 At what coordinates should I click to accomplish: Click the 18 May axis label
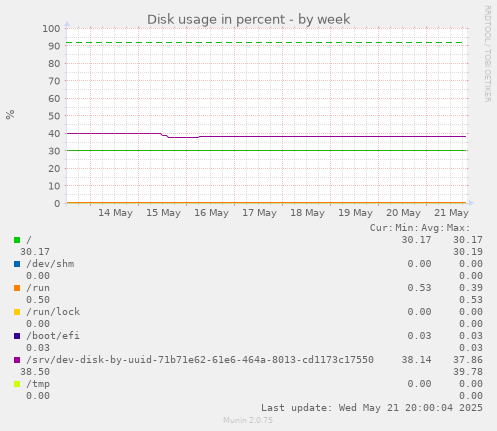(307, 213)
